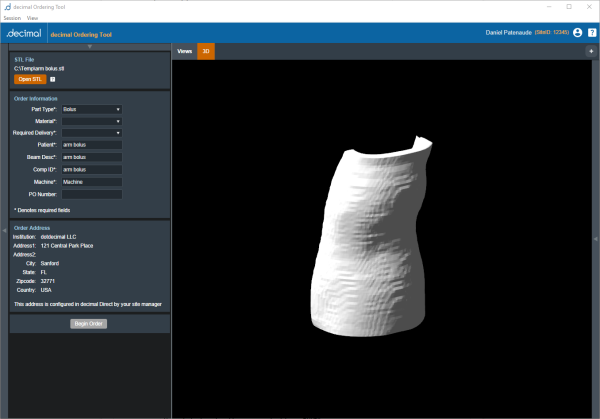
Task: Maximize the application window
Action: coord(569,7)
